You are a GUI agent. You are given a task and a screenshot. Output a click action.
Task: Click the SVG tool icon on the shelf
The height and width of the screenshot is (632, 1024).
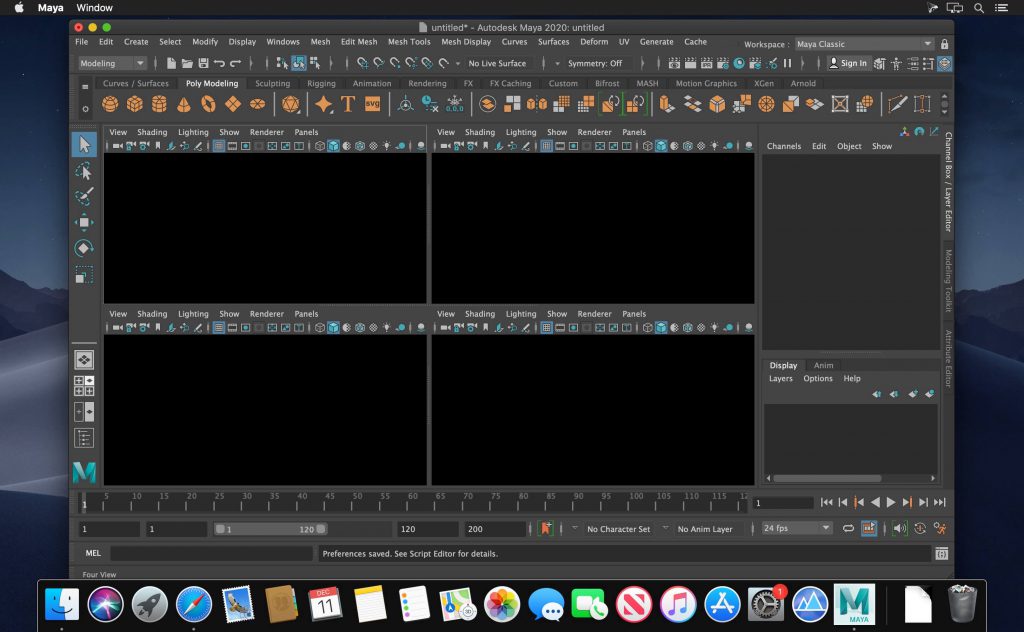click(371, 103)
